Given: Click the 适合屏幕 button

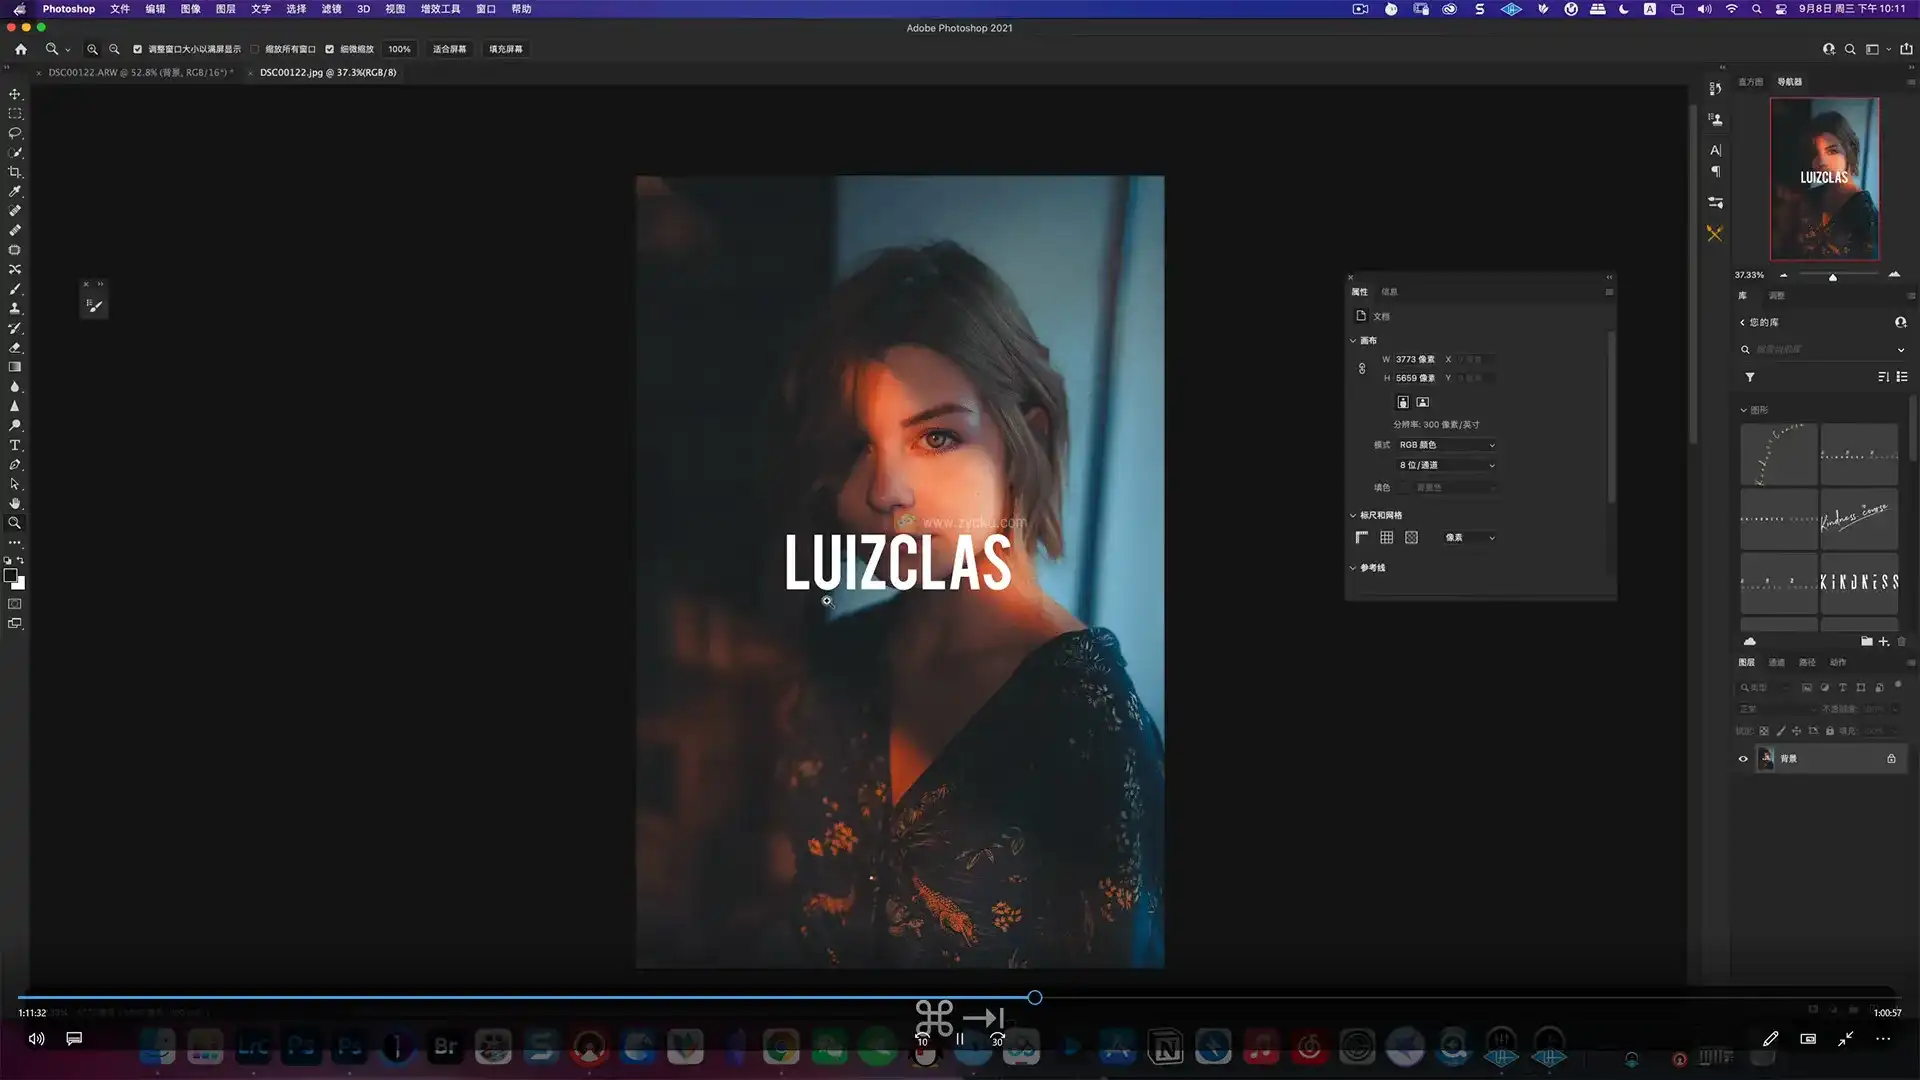Looking at the screenshot, I should click(x=449, y=49).
